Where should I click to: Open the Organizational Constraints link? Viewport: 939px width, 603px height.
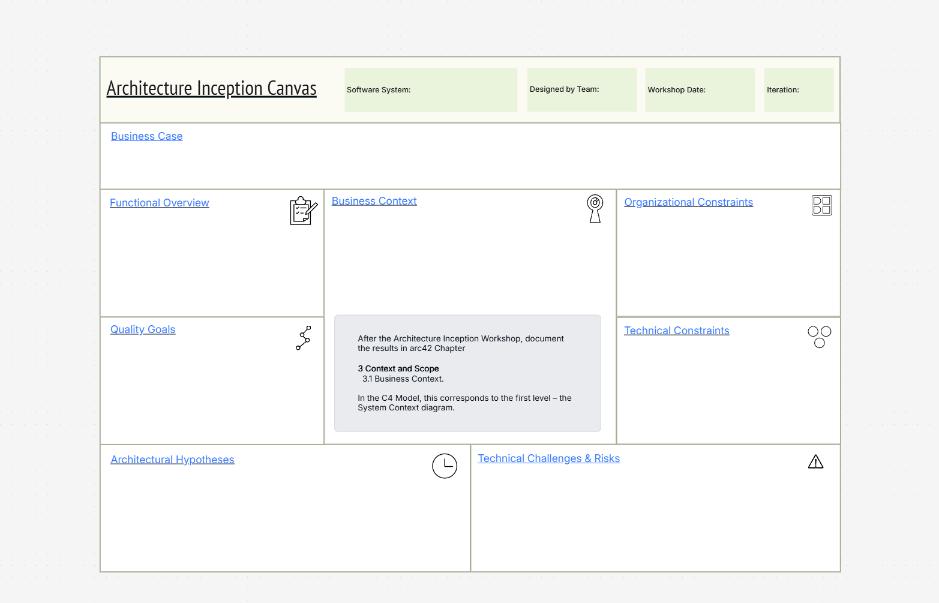click(688, 202)
